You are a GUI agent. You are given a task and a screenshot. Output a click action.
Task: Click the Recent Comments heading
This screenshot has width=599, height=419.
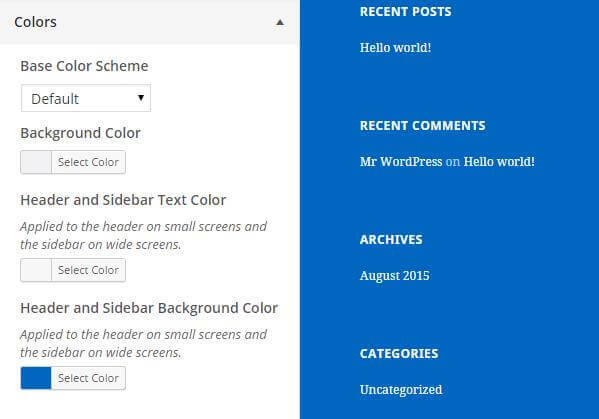[x=423, y=125]
